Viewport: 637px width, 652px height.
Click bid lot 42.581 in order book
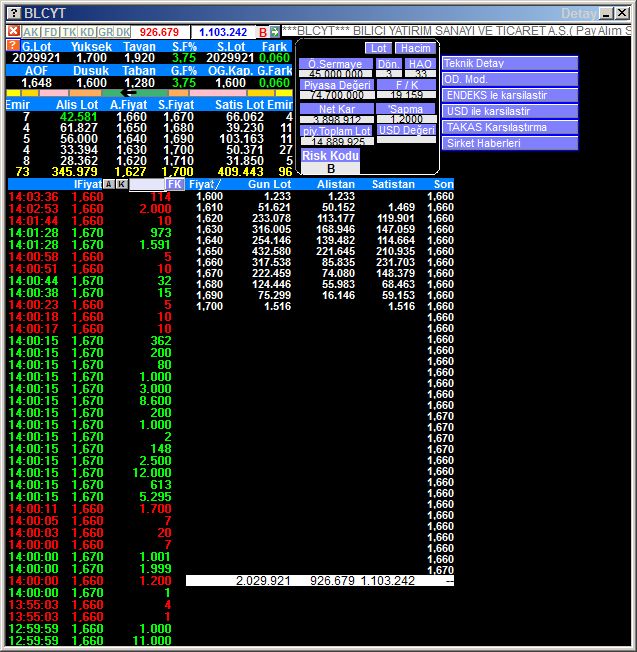[78, 117]
